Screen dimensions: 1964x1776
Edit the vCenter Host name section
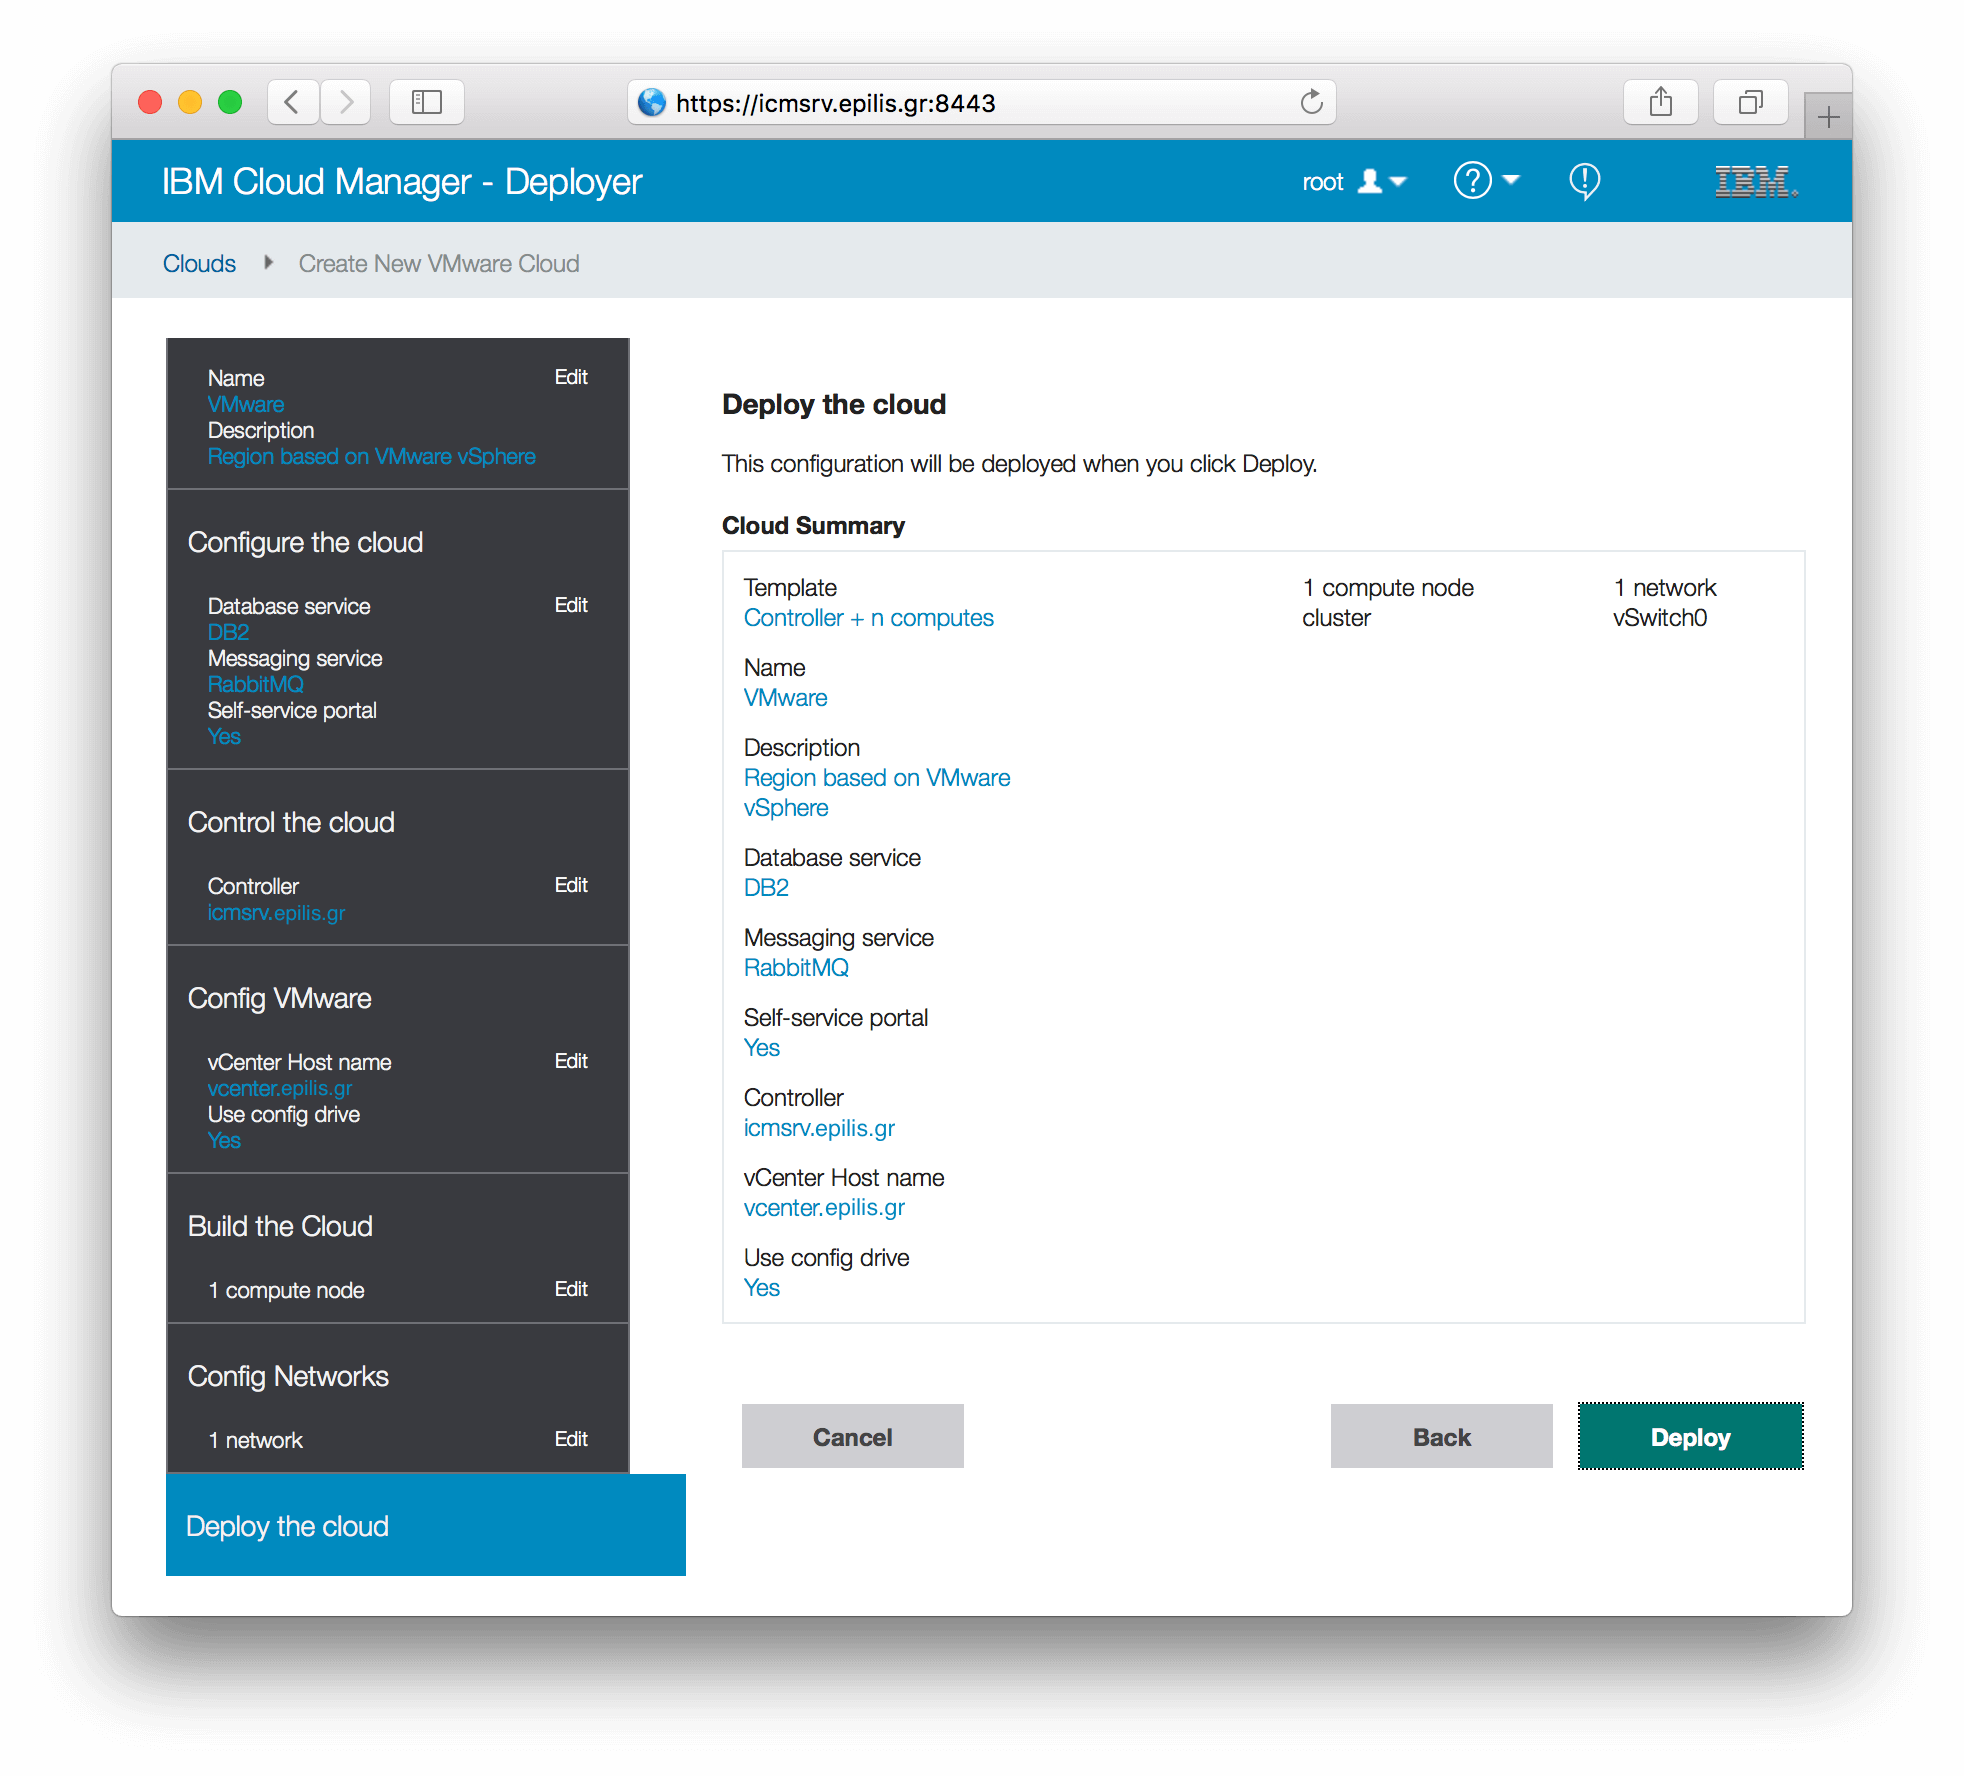(x=571, y=1061)
